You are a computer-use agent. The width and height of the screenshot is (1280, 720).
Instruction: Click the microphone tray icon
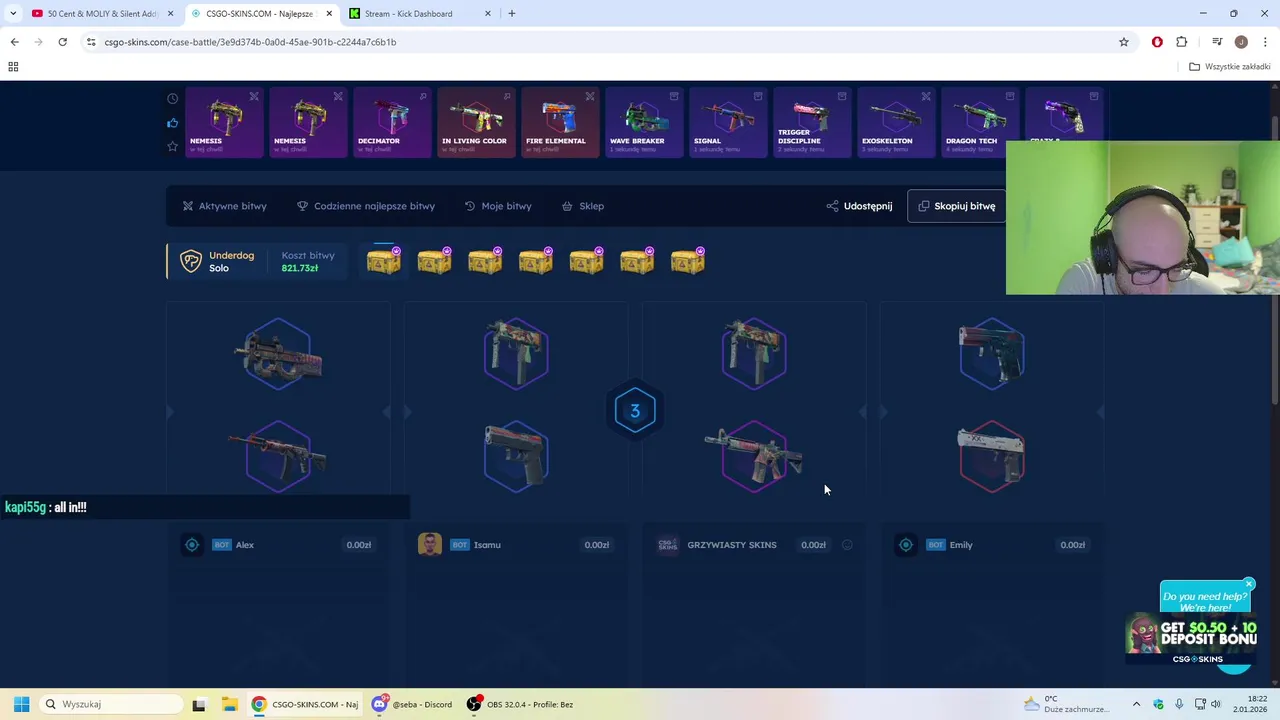click(x=1179, y=704)
